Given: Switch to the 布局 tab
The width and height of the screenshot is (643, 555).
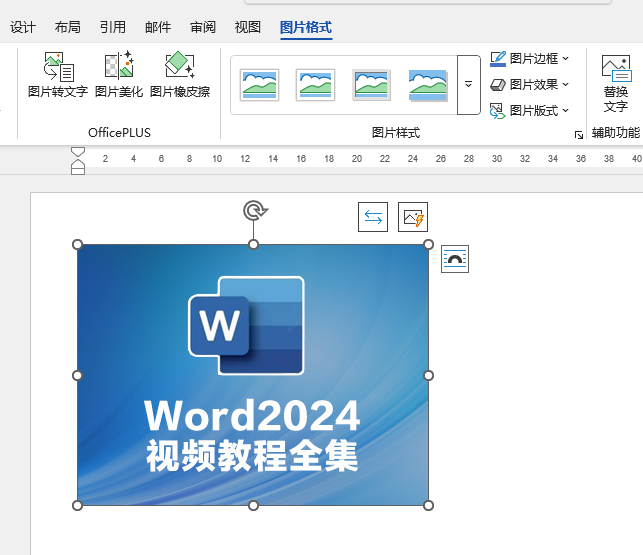Looking at the screenshot, I should coord(68,27).
